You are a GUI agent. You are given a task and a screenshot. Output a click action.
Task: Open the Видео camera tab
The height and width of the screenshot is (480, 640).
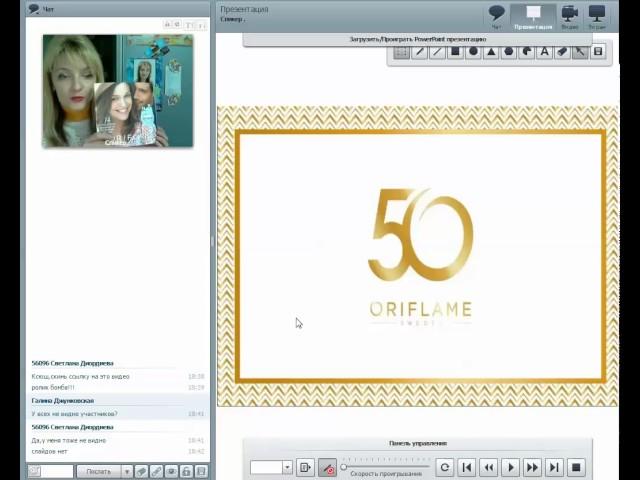[569, 17]
